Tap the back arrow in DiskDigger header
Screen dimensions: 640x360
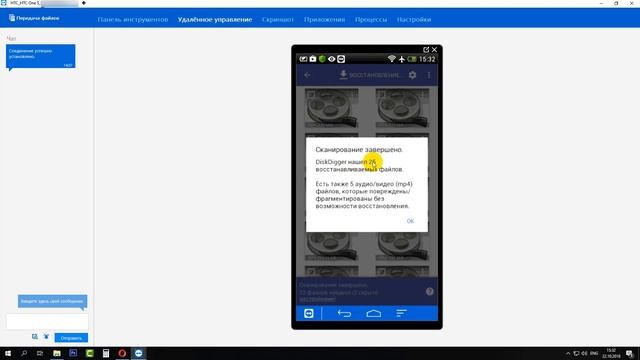pyautogui.click(x=307, y=75)
